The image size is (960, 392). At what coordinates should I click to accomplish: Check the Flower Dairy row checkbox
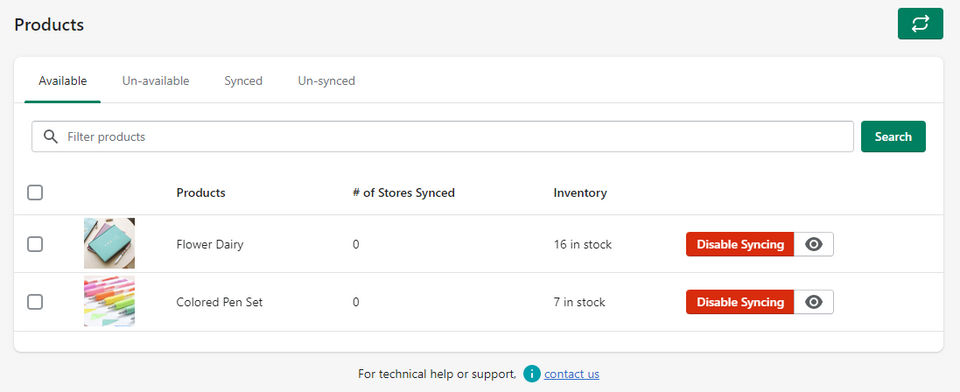click(35, 244)
